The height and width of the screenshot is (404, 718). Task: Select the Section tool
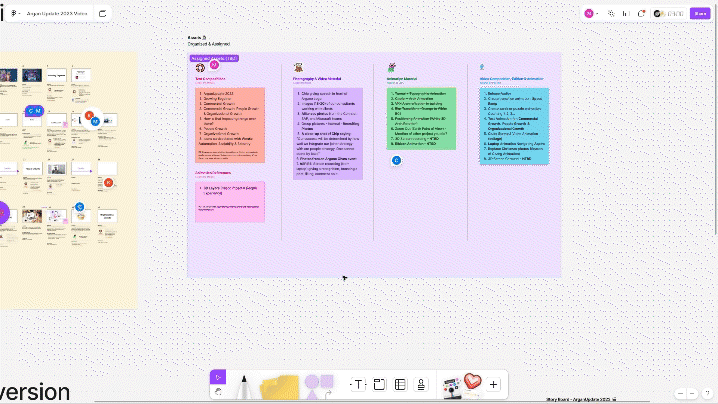pyautogui.click(x=380, y=384)
